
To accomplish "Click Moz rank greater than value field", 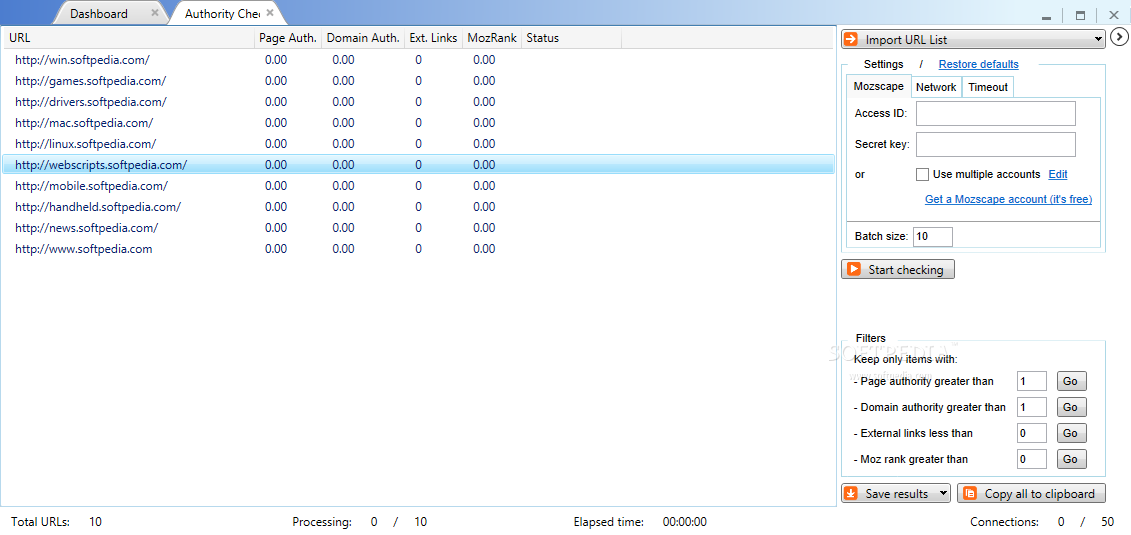I will pos(1031,459).
